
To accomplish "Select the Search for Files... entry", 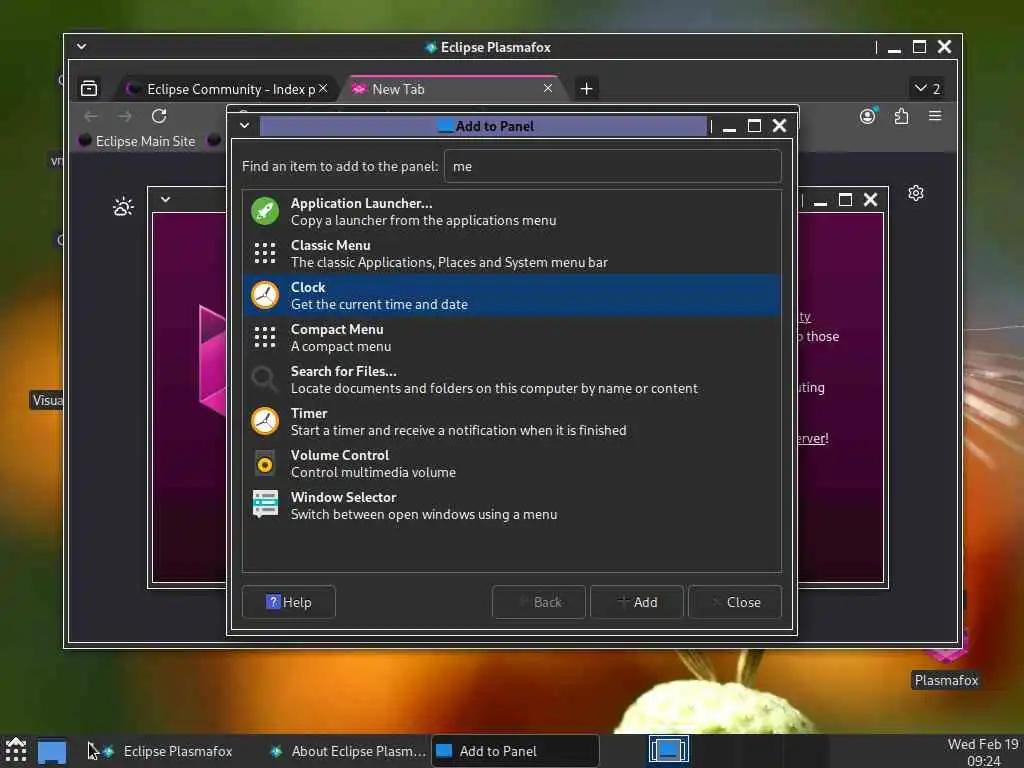I will (x=512, y=379).
